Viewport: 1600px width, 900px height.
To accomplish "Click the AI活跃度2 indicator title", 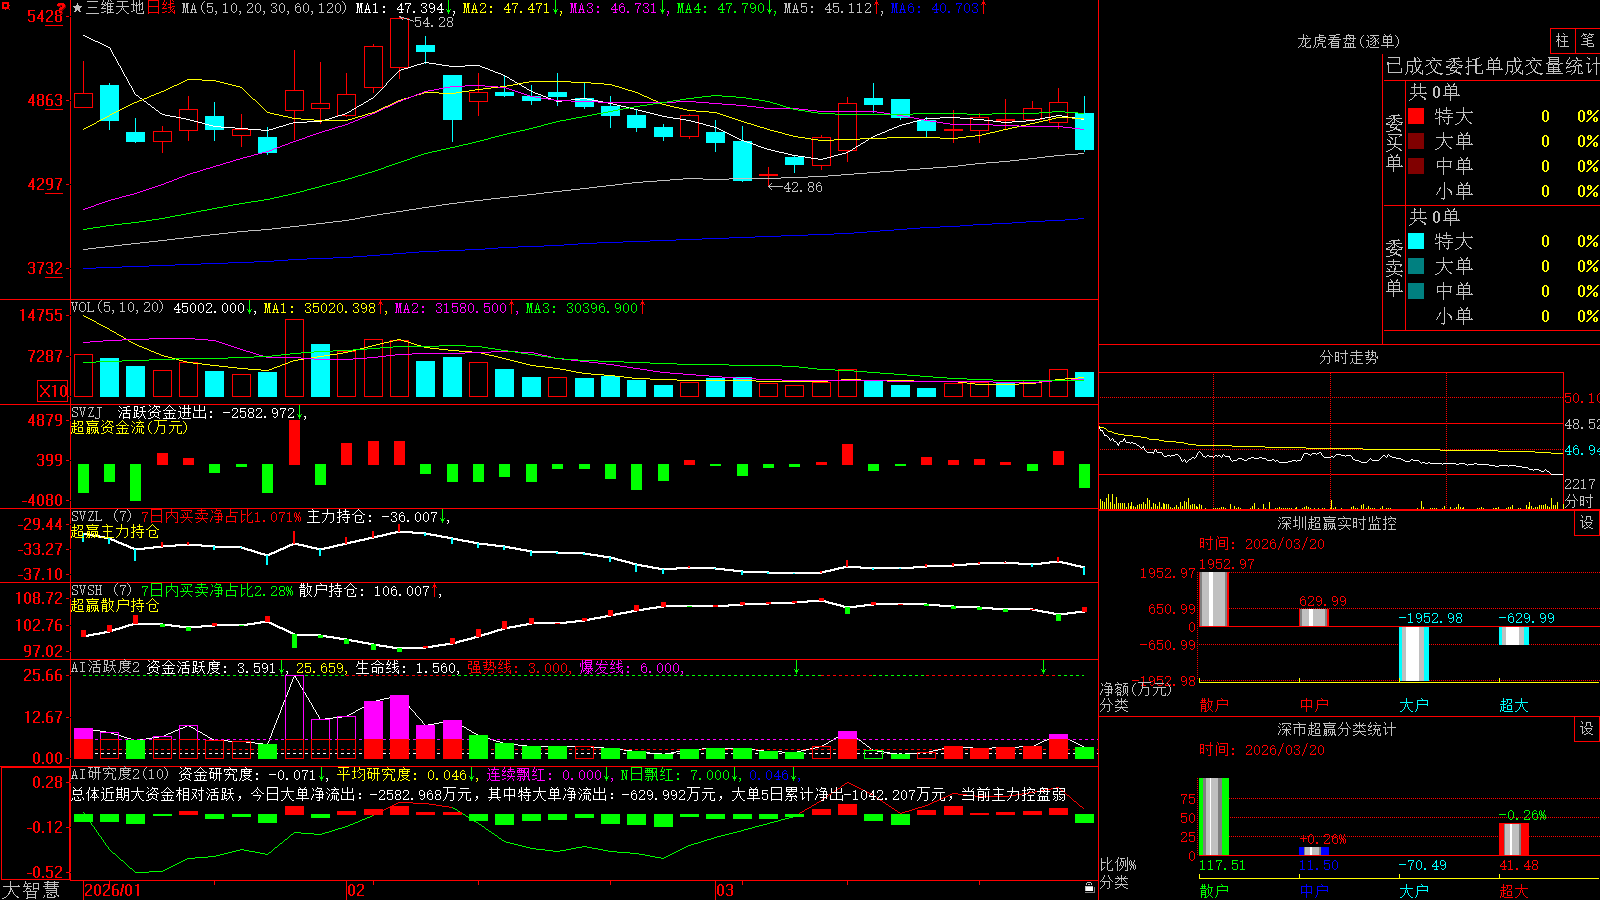I will (x=106, y=667).
